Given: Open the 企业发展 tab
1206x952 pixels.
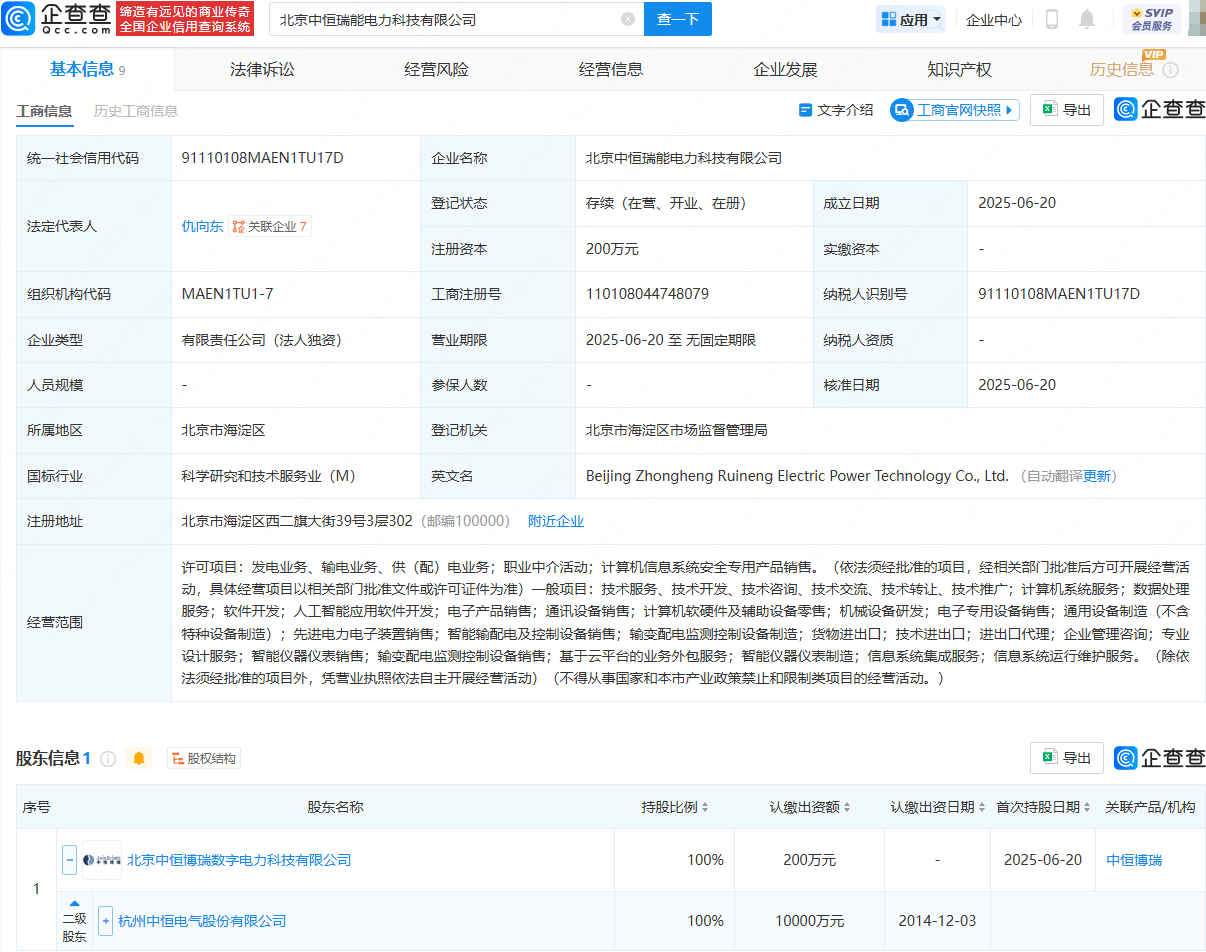Looking at the screenshot, I should click(785, 69).
